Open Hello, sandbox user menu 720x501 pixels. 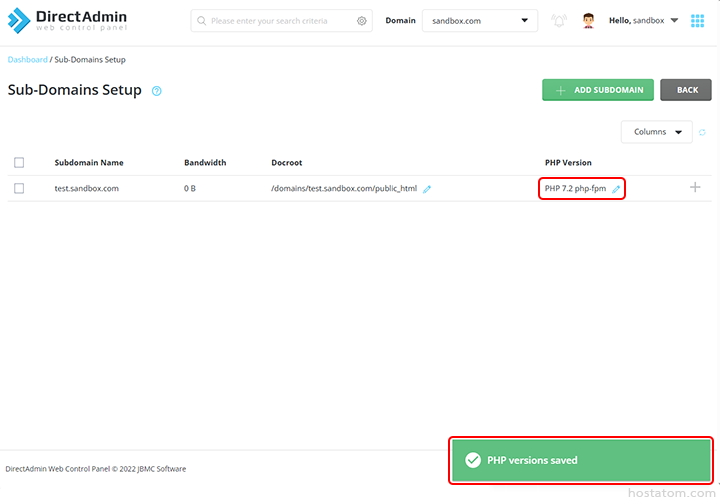click(644, 21)
